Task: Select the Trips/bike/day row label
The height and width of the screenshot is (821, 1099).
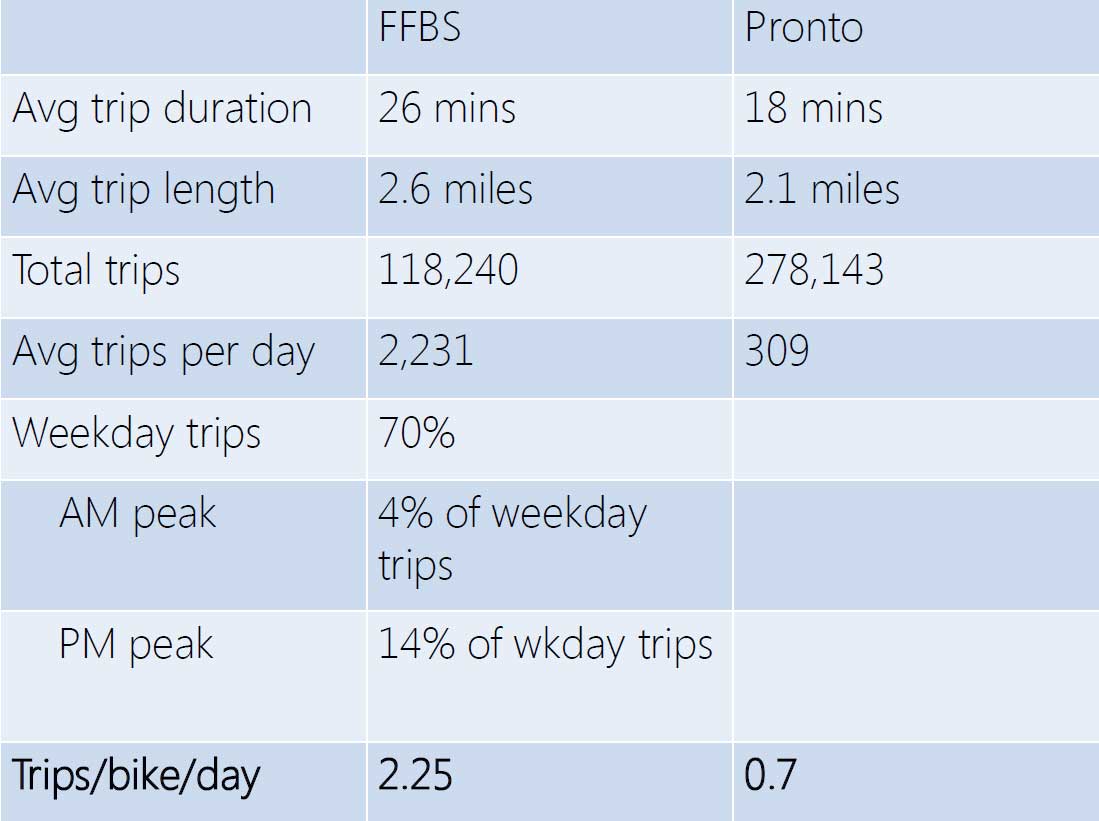Action: 136,777
